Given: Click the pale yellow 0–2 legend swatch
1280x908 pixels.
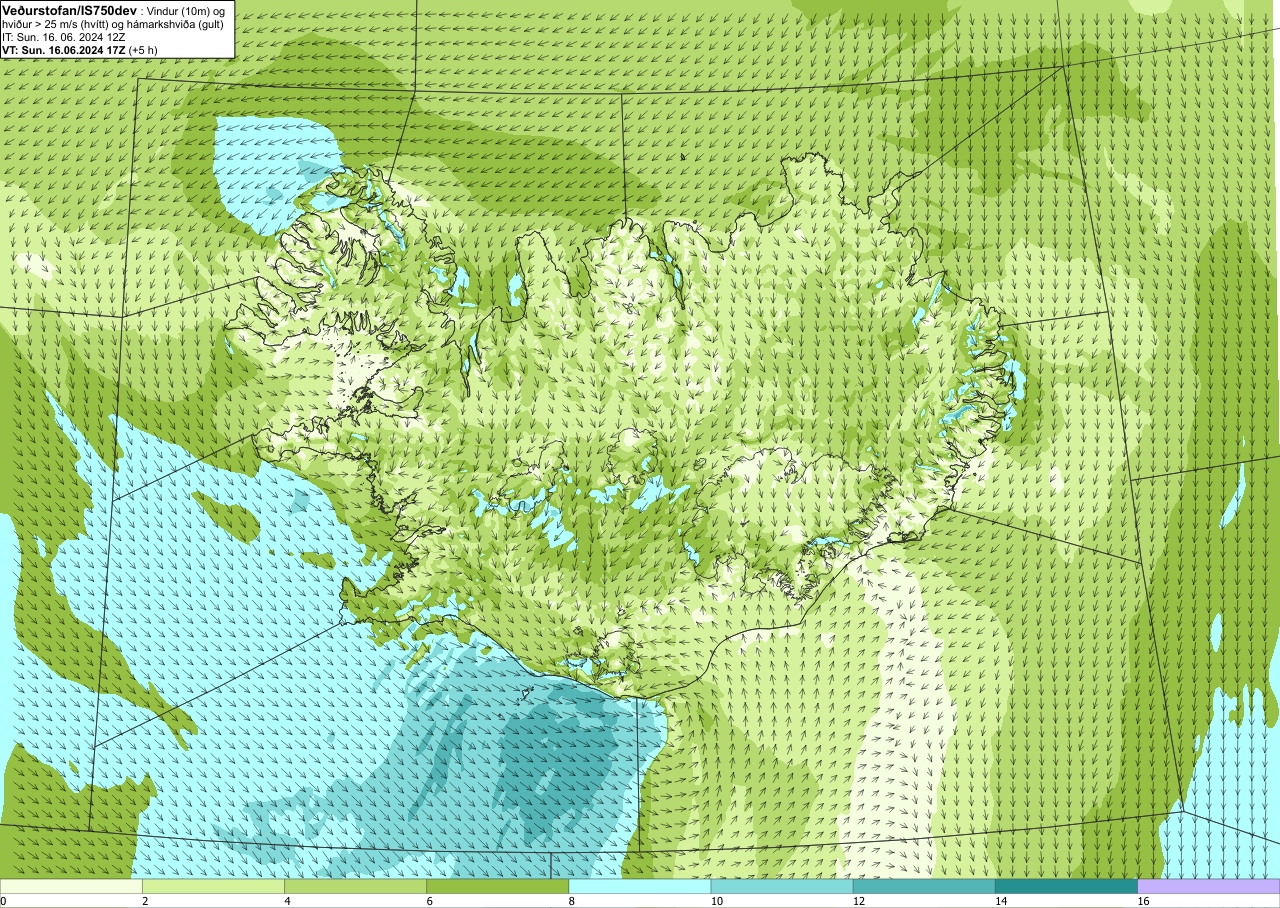Looking at the screenshot, I should [x=71, y=886].
